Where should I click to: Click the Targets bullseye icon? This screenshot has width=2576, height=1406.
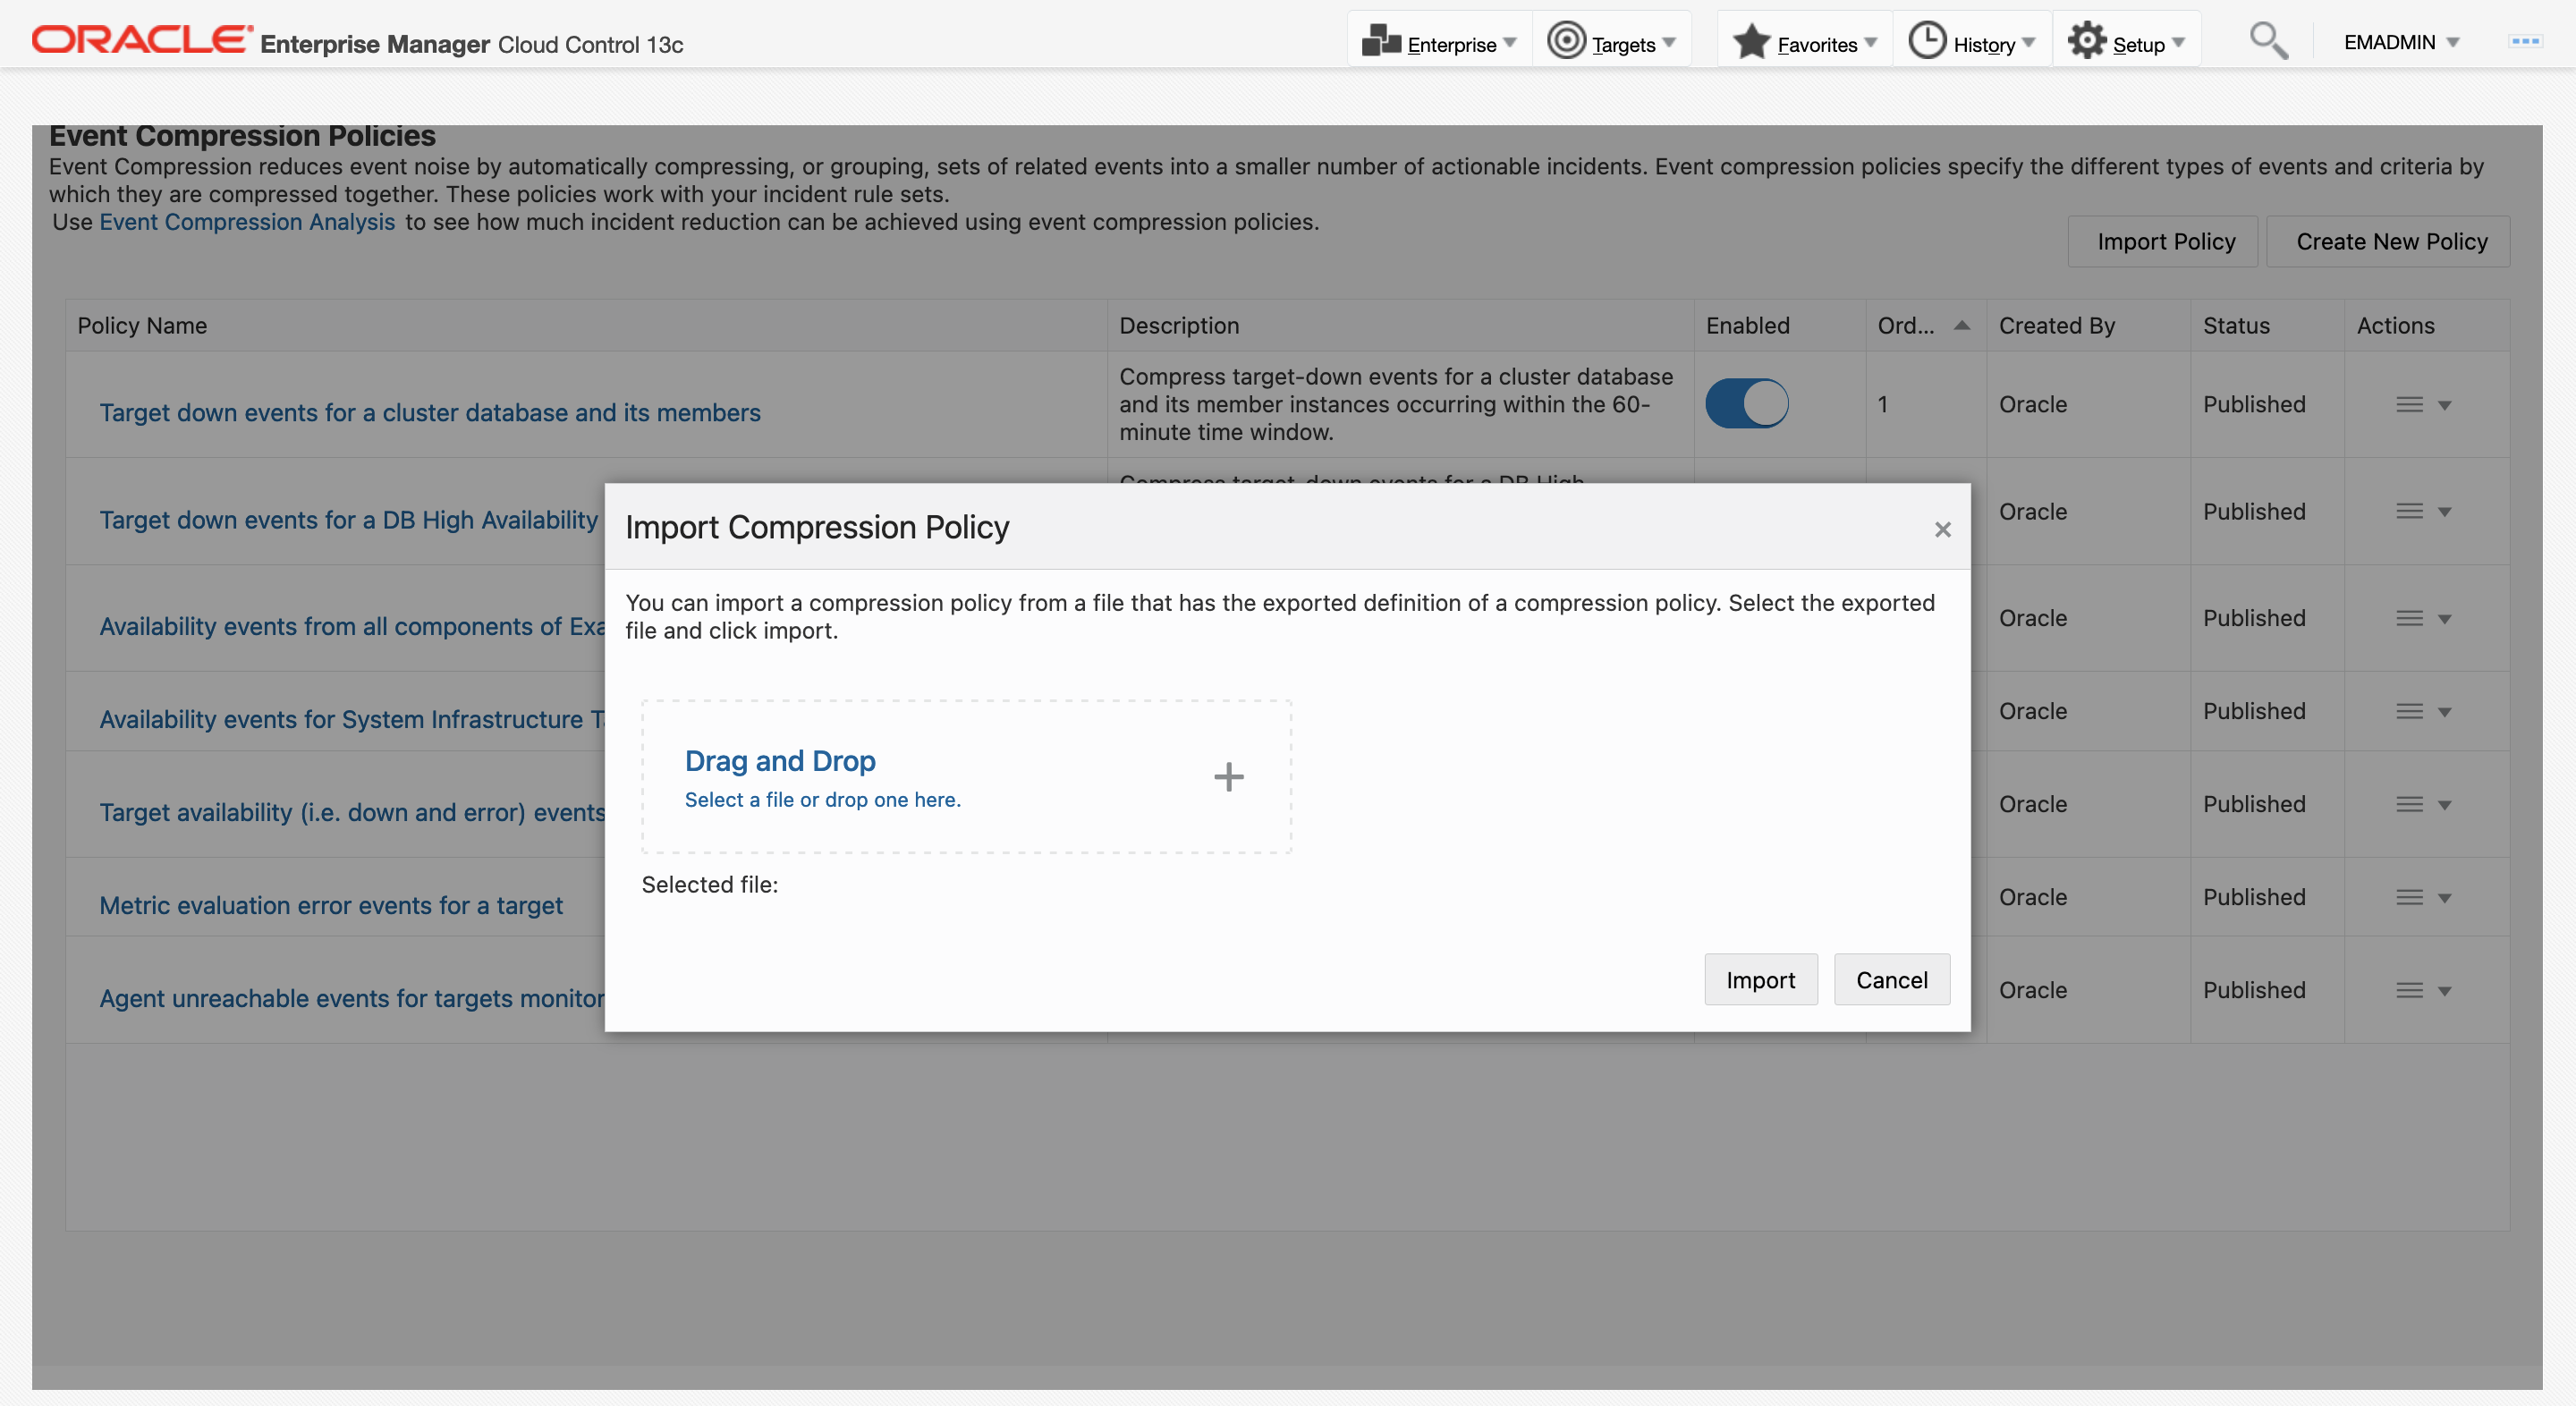click(x=1565, y=41)
